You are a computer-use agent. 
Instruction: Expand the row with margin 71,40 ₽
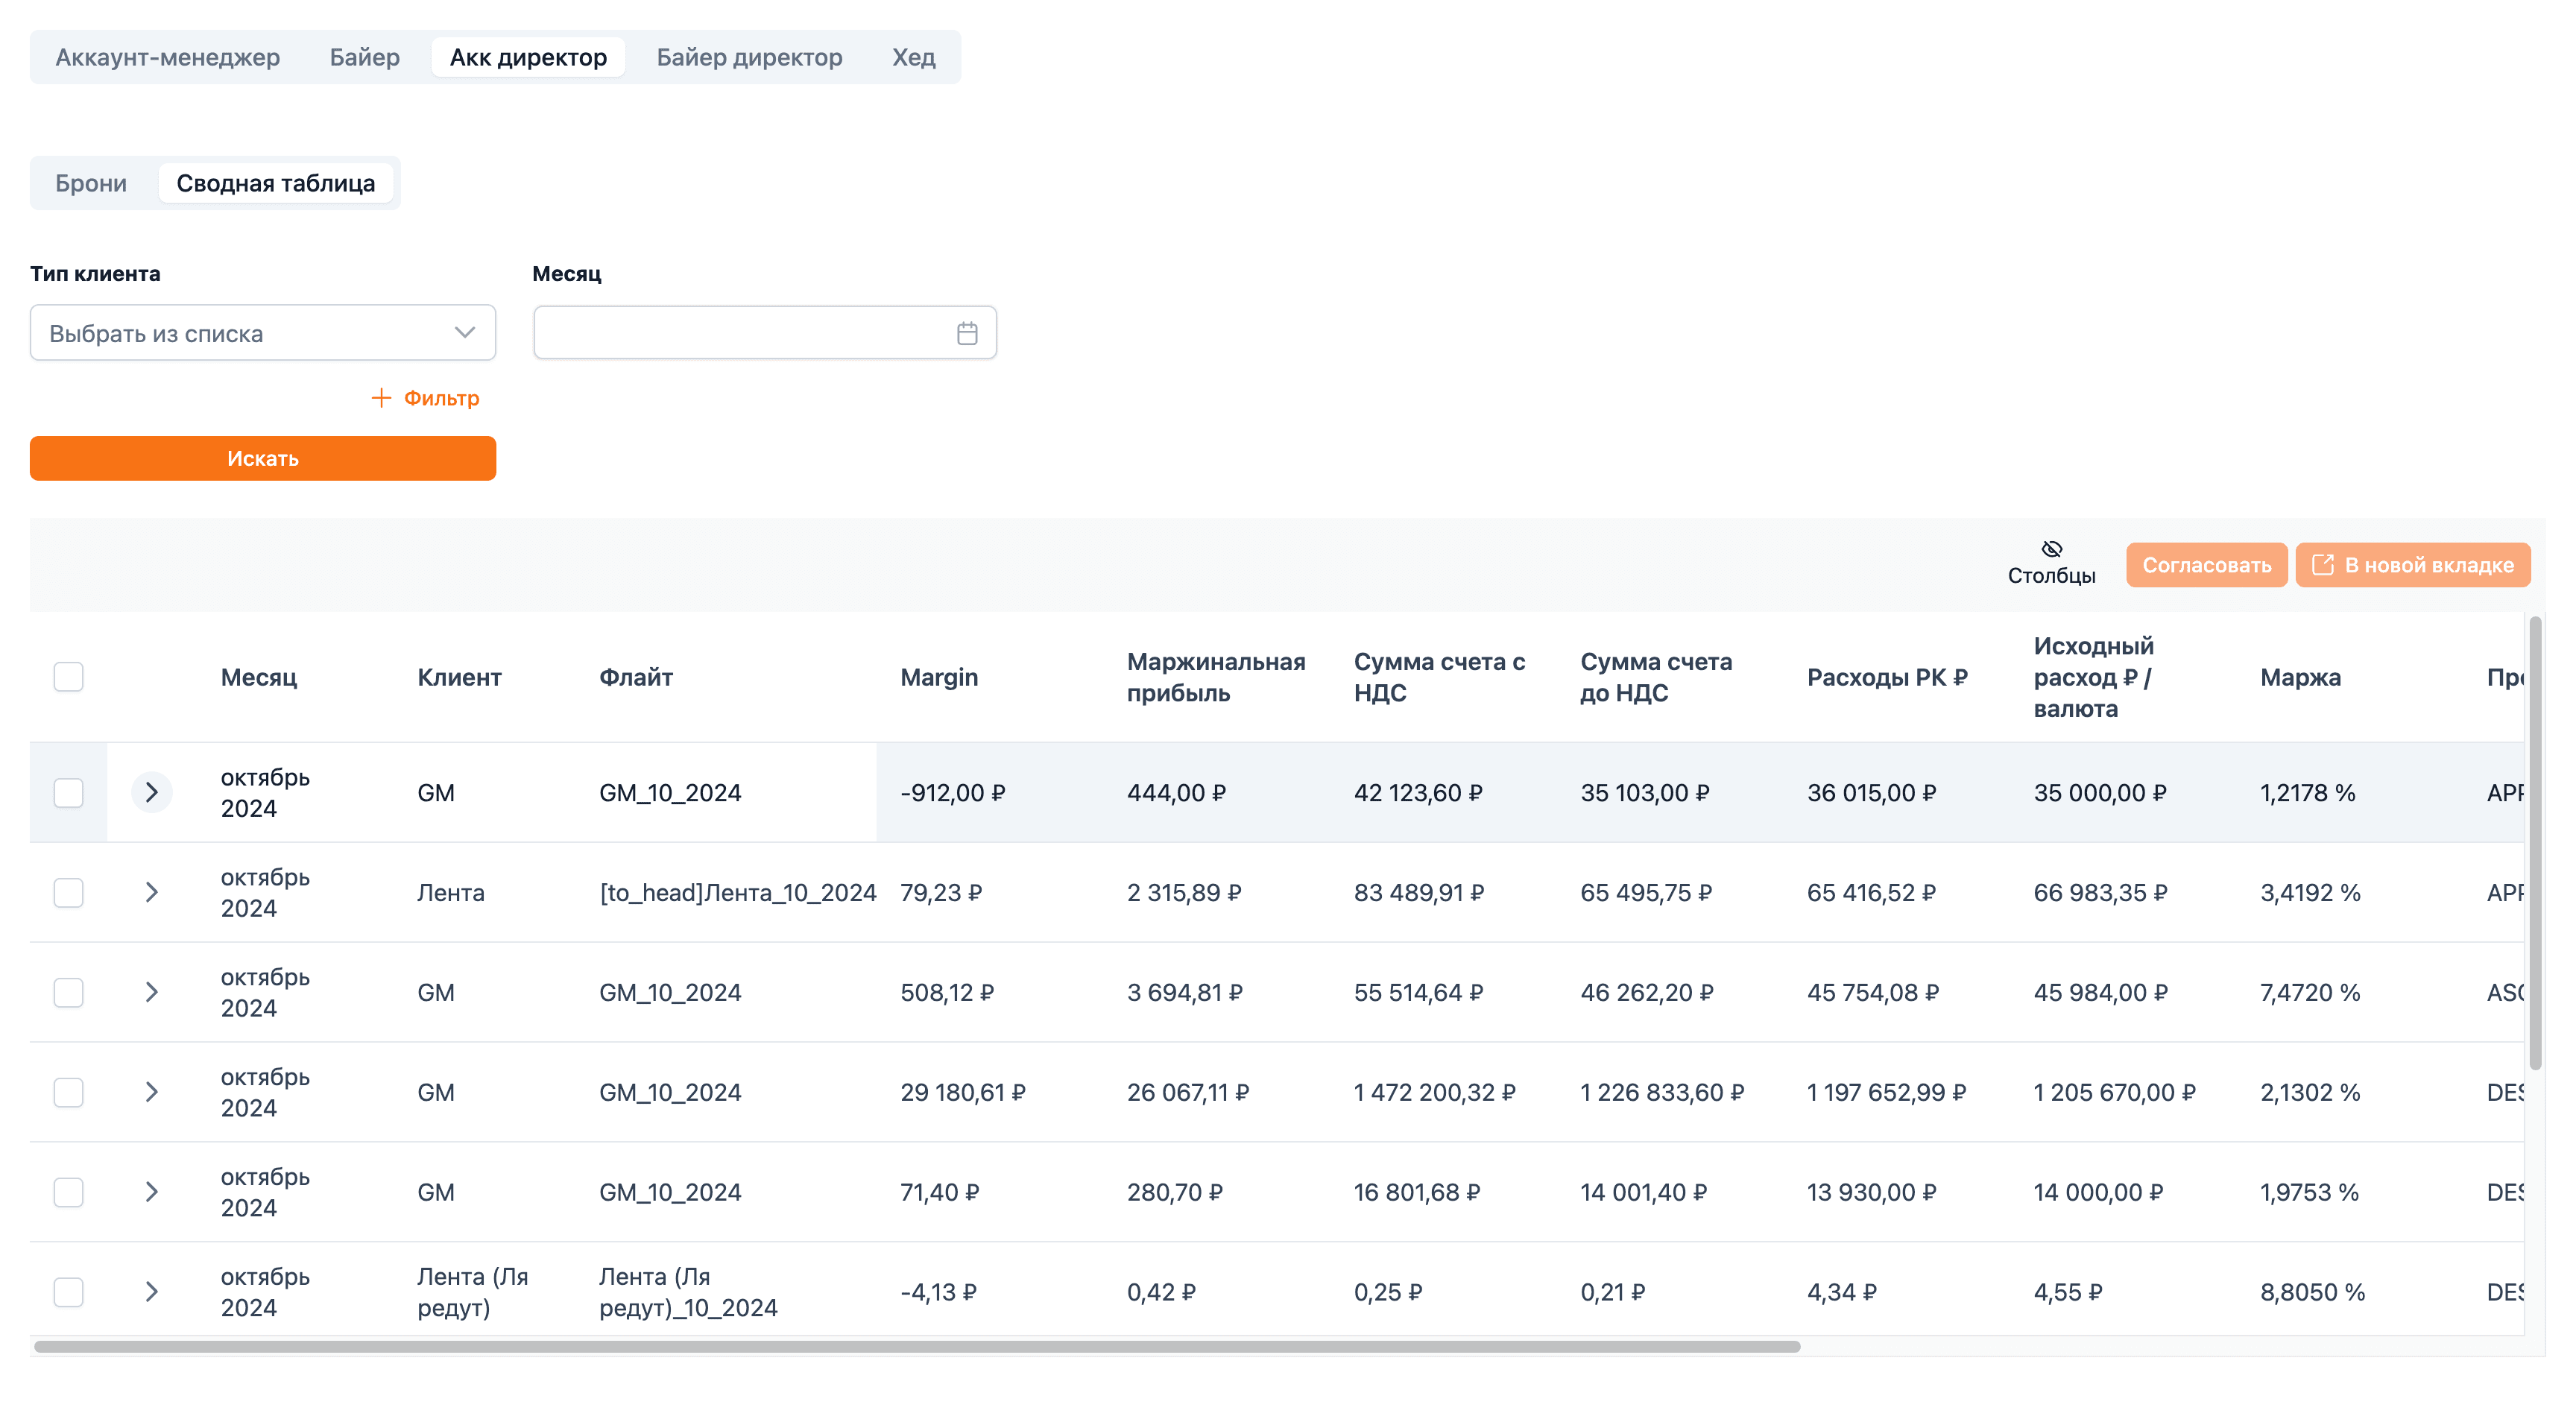(x=152, y=1192)
